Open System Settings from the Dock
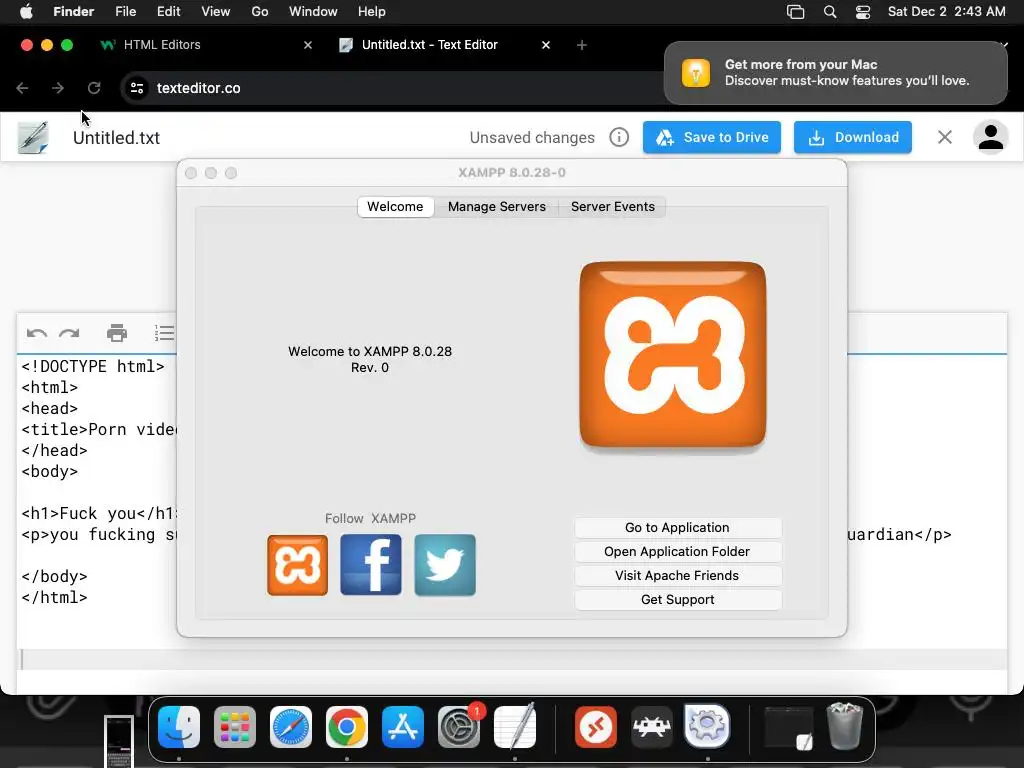1024x768 pixels. 458,727
